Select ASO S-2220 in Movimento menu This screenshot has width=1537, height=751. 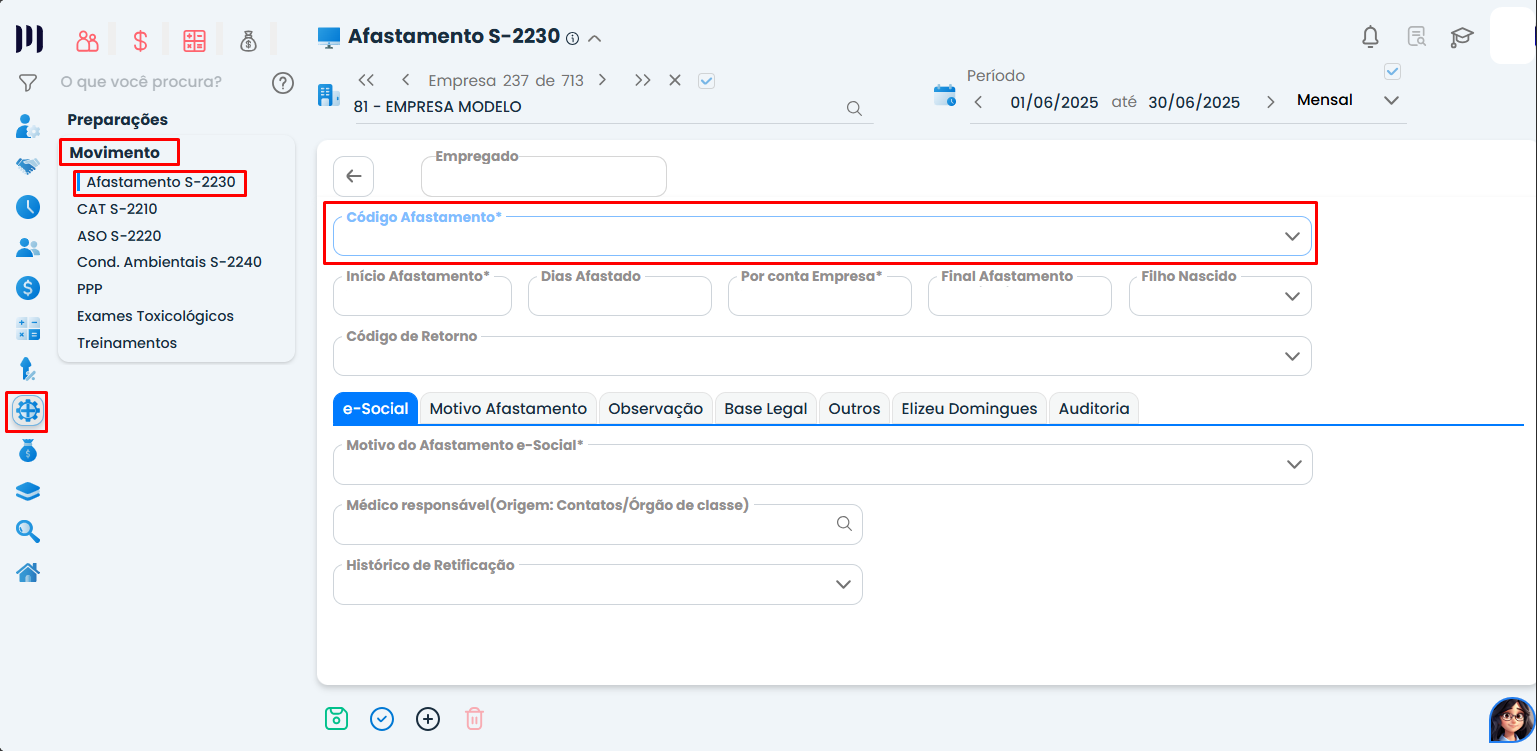(119, 236)
